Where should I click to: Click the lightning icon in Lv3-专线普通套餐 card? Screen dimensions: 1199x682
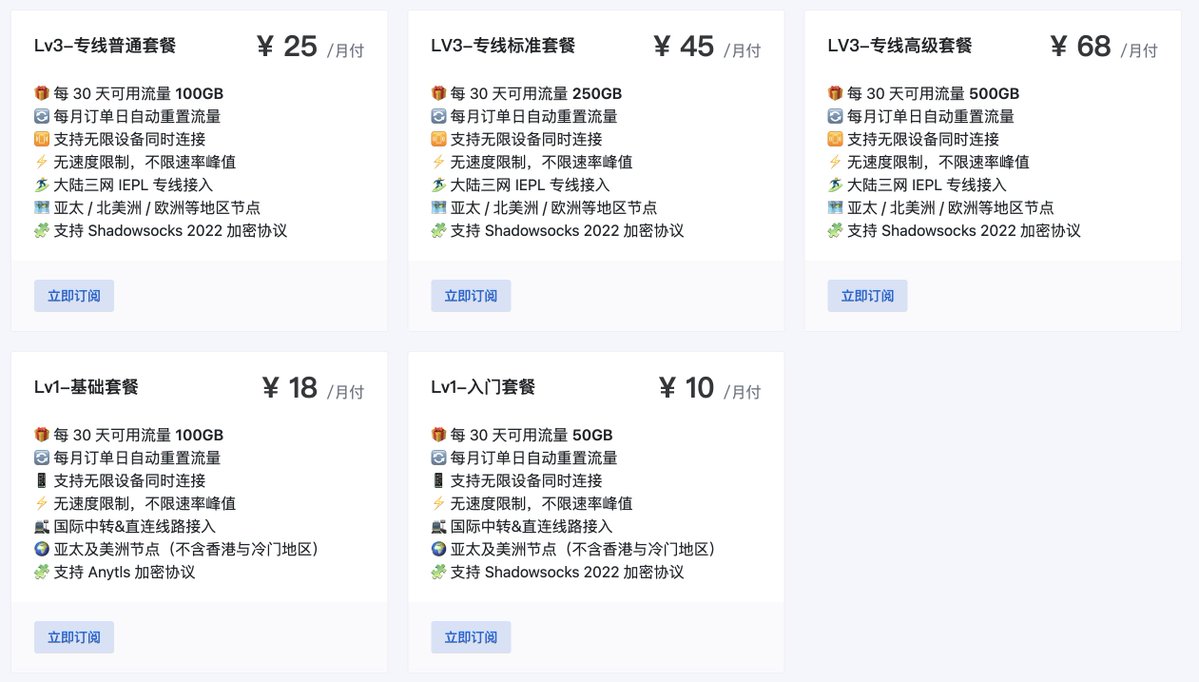pos(42,162)
